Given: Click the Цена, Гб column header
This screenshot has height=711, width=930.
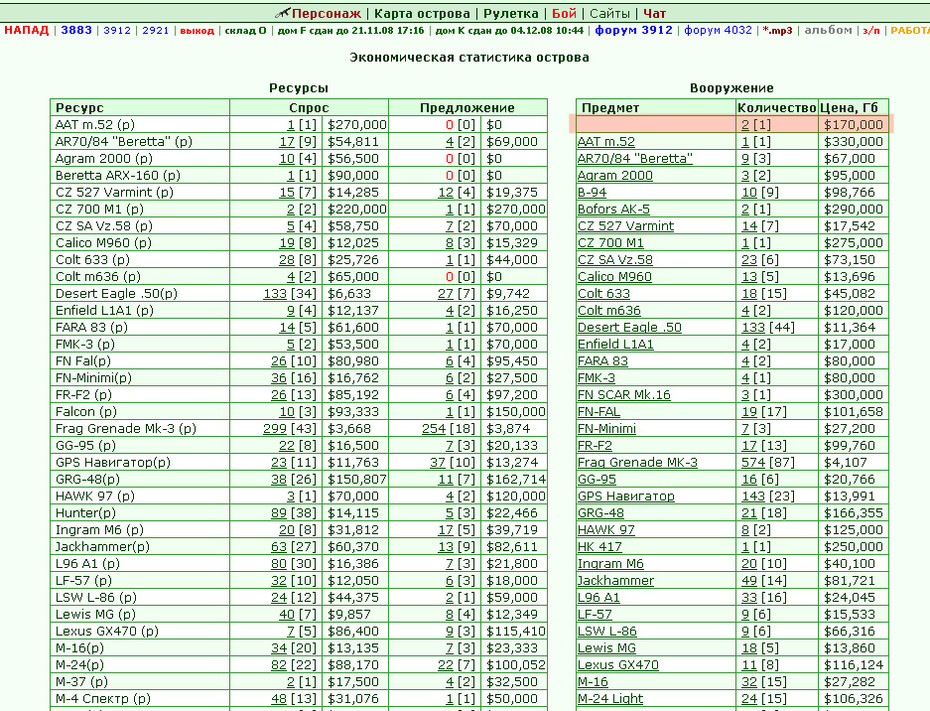Looking at the screenshot, I should [849, 108].
